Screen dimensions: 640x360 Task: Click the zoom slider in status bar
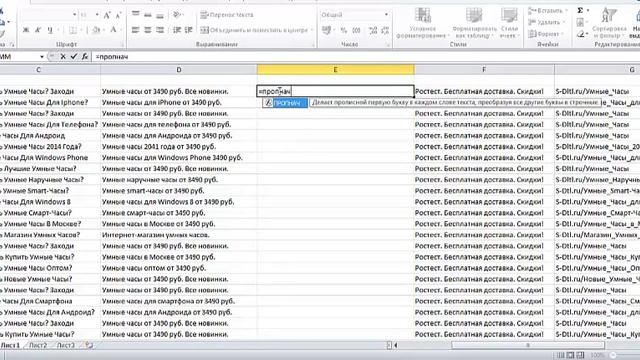[613, 356]
